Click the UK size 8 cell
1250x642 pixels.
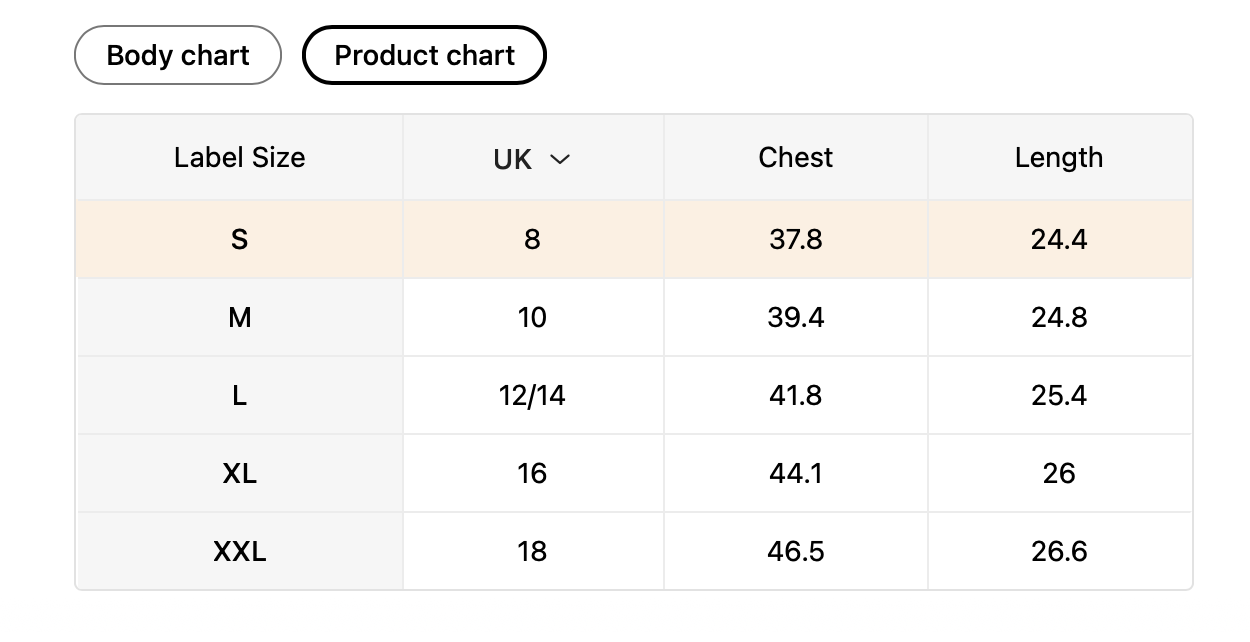(532, 239)
